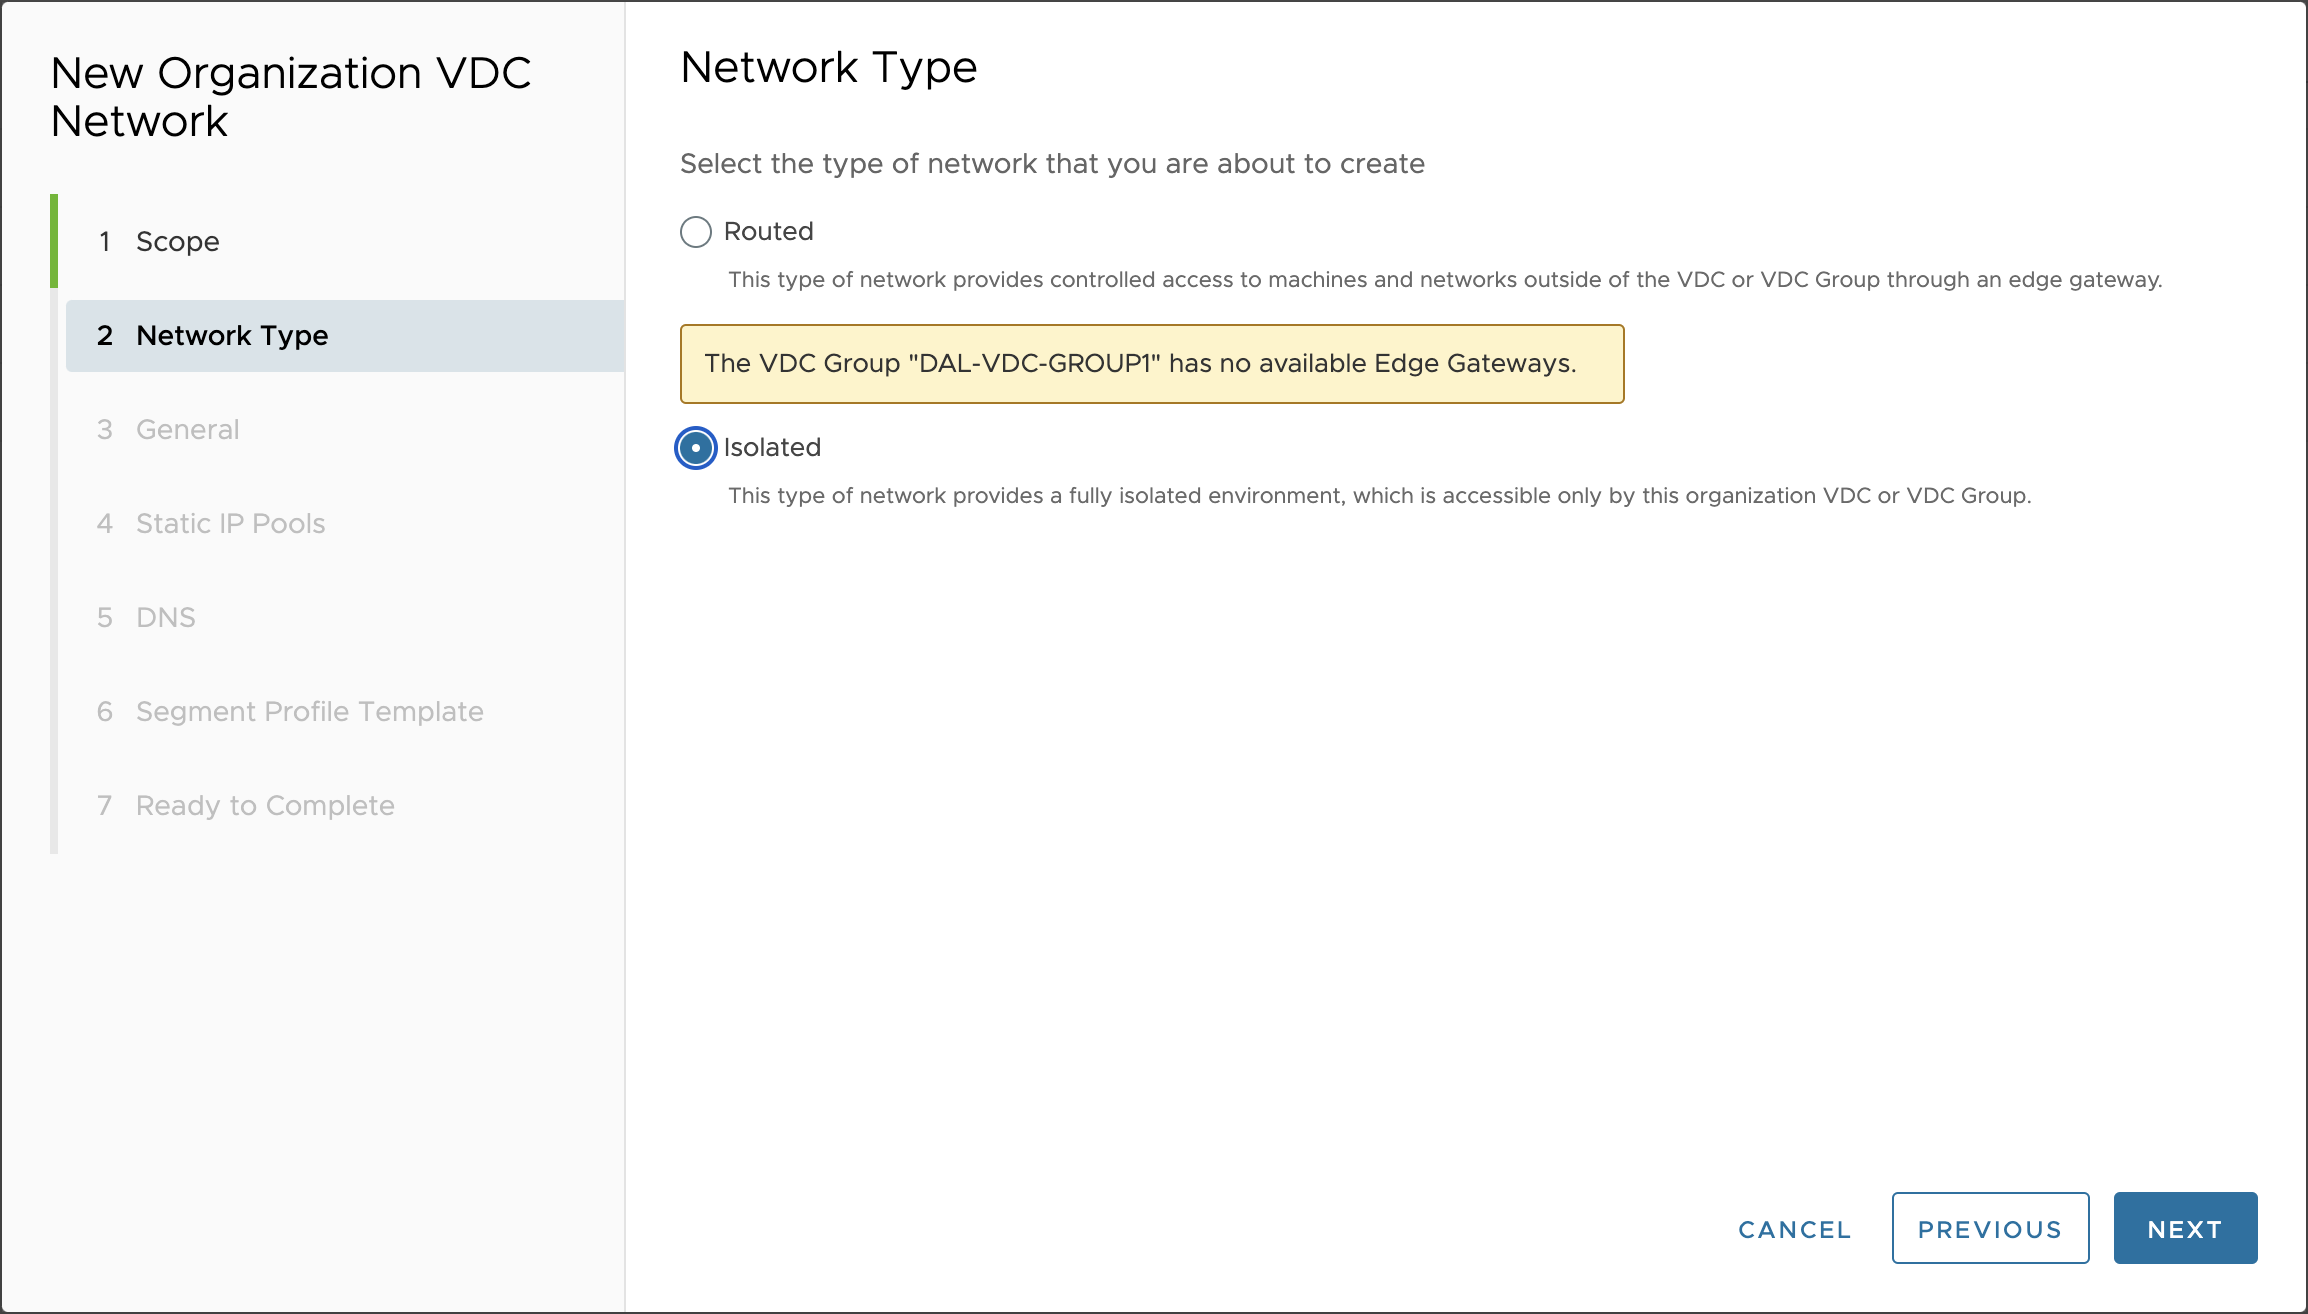This screenshot has width=2308, height=1314.
Task: Go to step 1 Scope
Action: click(177, 242)
